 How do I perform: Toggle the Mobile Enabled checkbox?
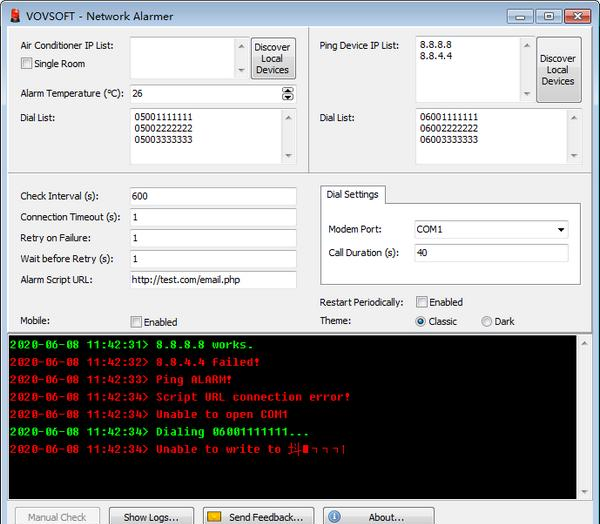click(136, 322)
